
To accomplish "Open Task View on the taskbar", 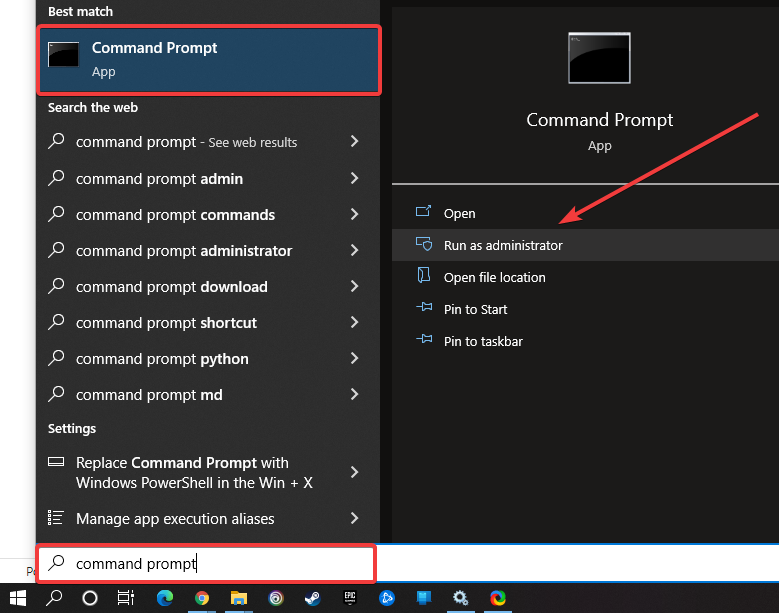I will [126, 598].
